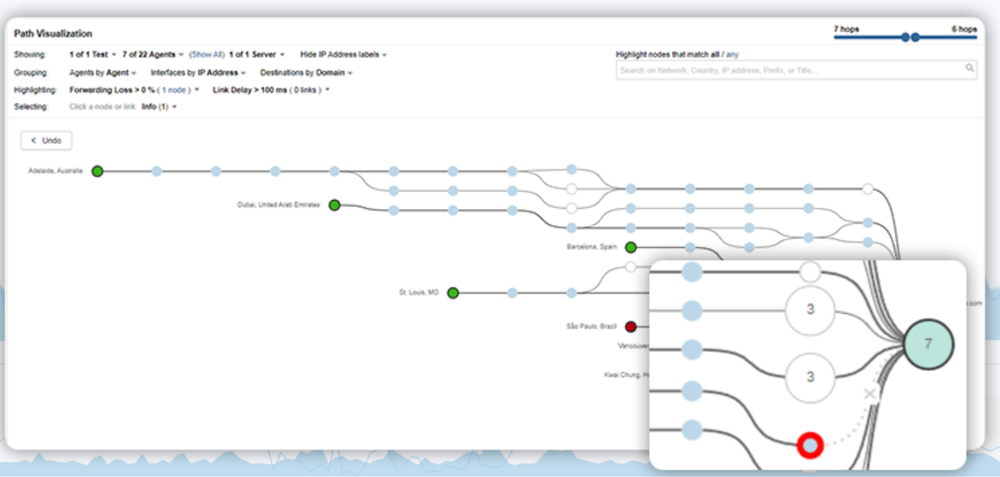Click the first hop node after Dubai
The height and width of the screenshot is (477, 1000).
393,210
